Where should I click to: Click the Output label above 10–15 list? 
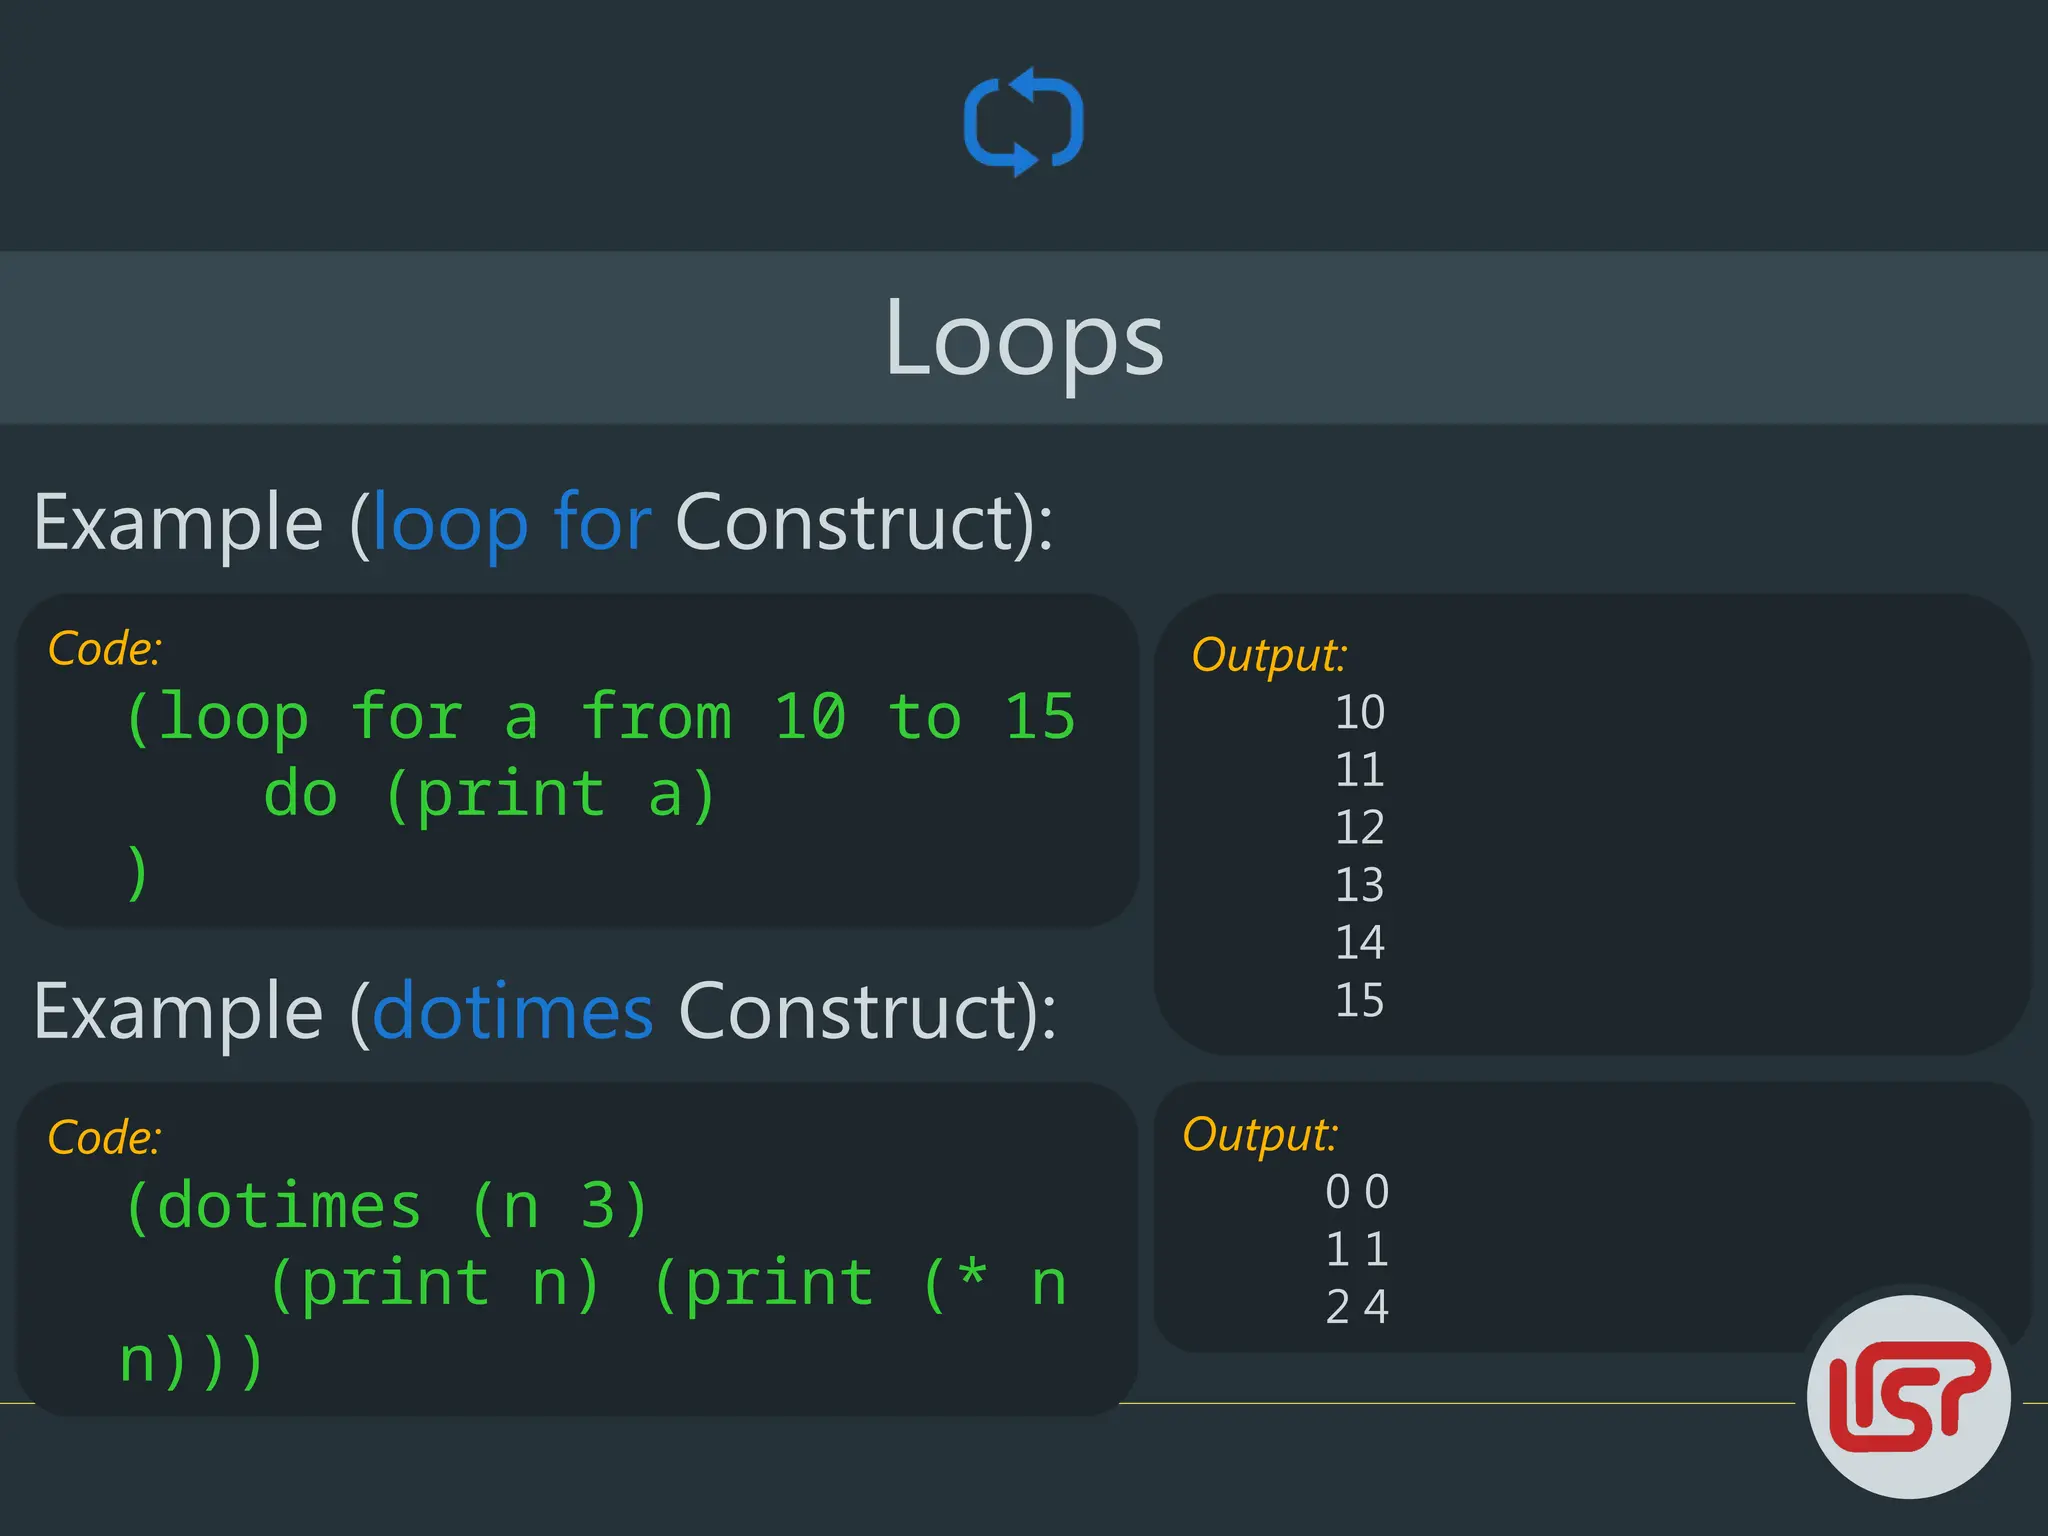[1268, 656]
